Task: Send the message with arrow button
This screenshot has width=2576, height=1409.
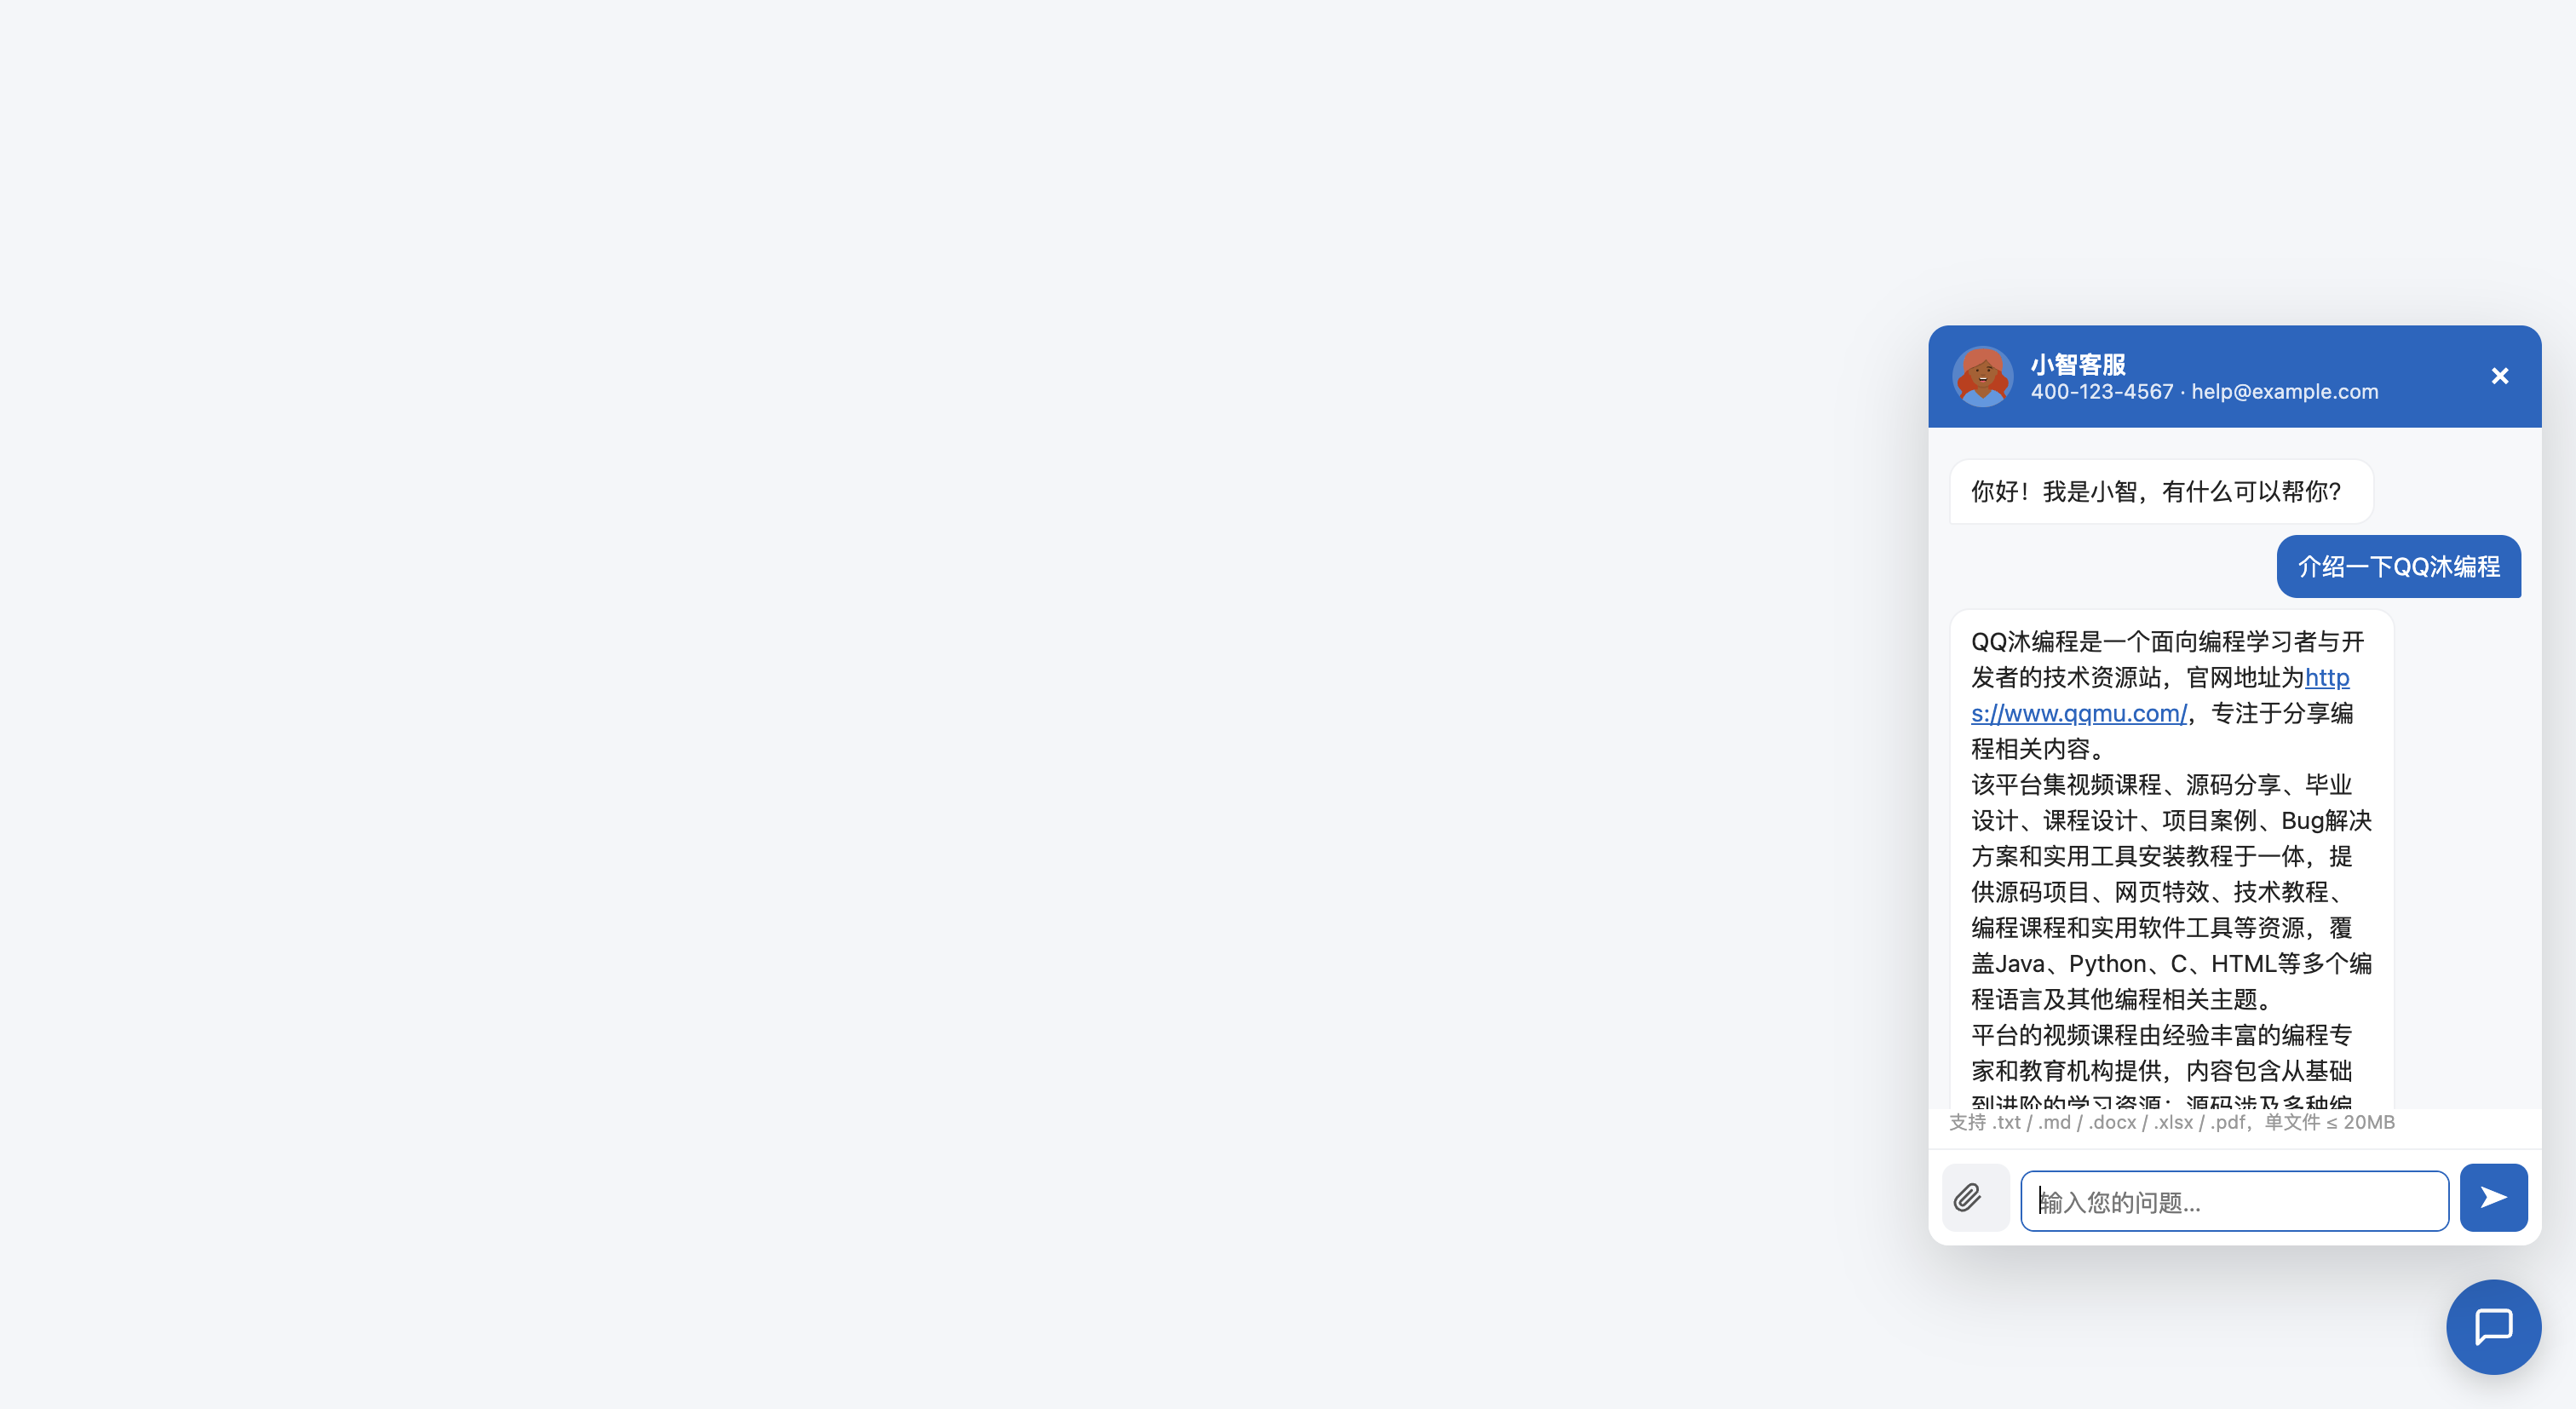Action: tap(2493, 1197)
